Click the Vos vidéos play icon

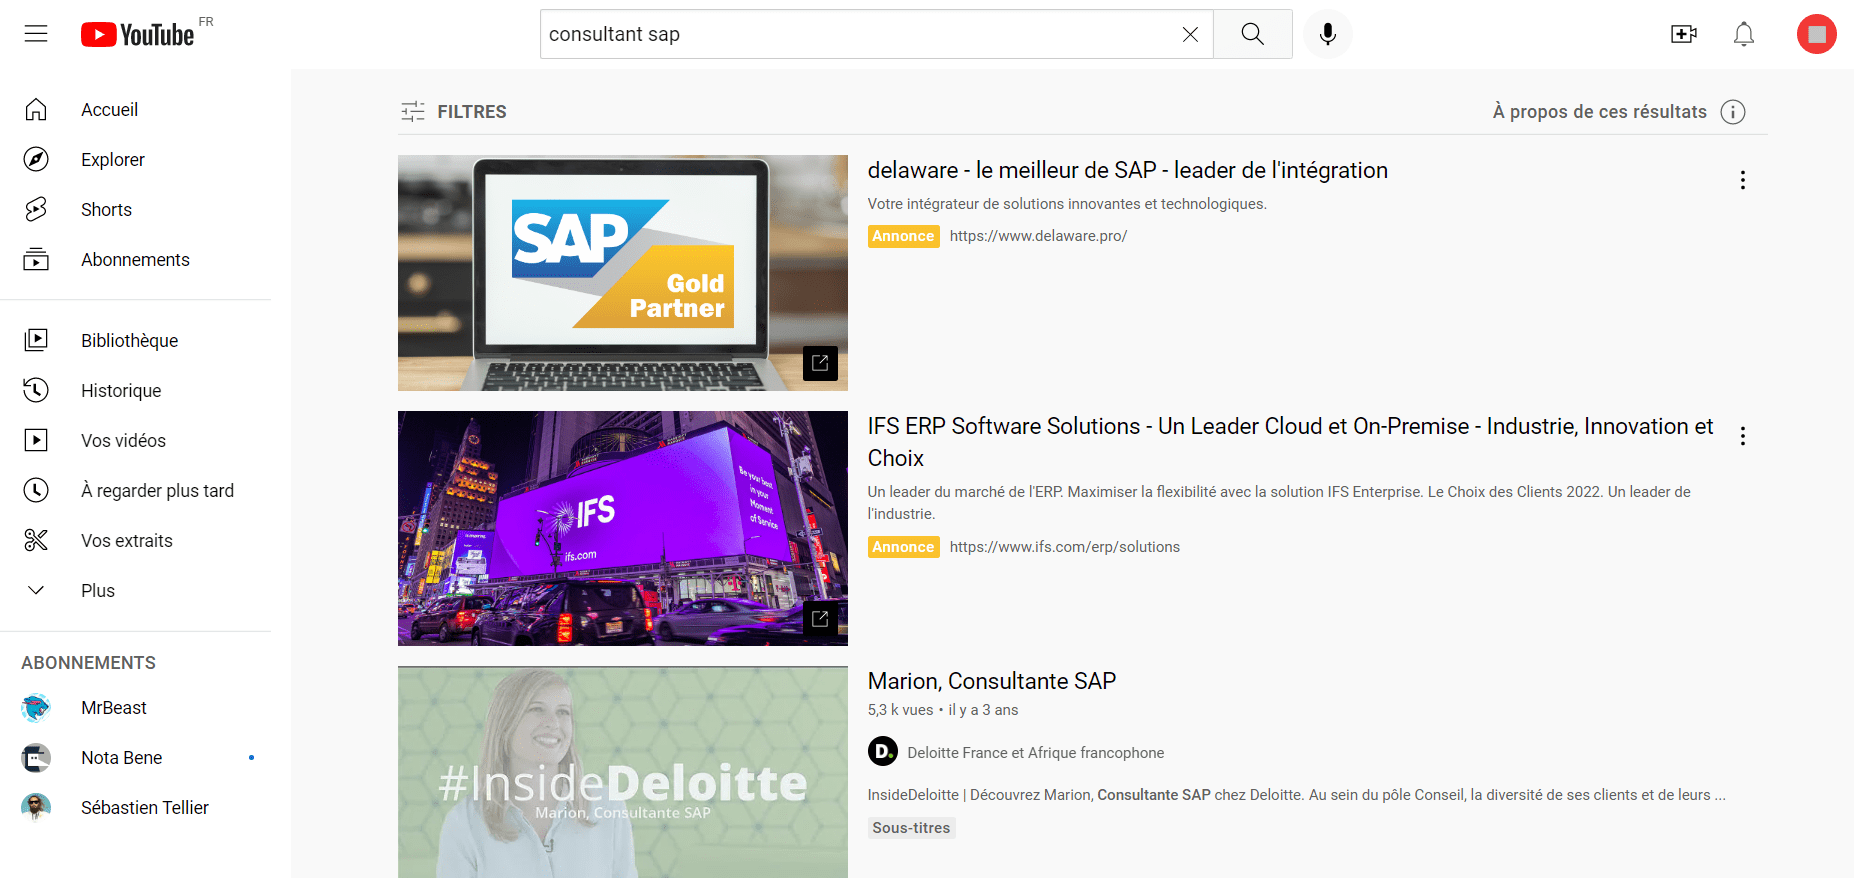click(x=36, y=440)
